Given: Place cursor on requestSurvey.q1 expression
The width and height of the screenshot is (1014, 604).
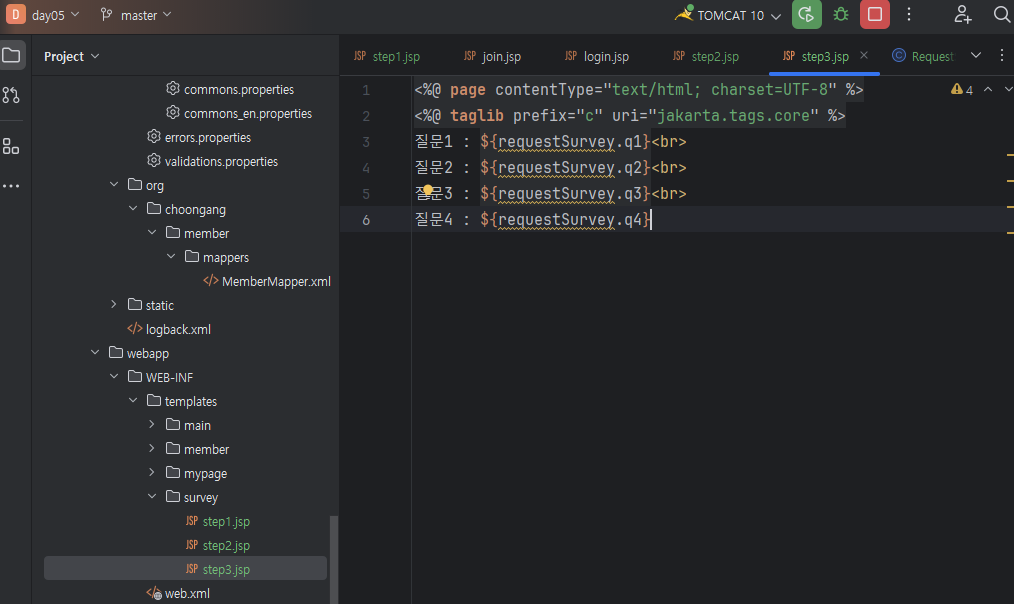Looking at the screenshot, I should [x=565, y=142].
